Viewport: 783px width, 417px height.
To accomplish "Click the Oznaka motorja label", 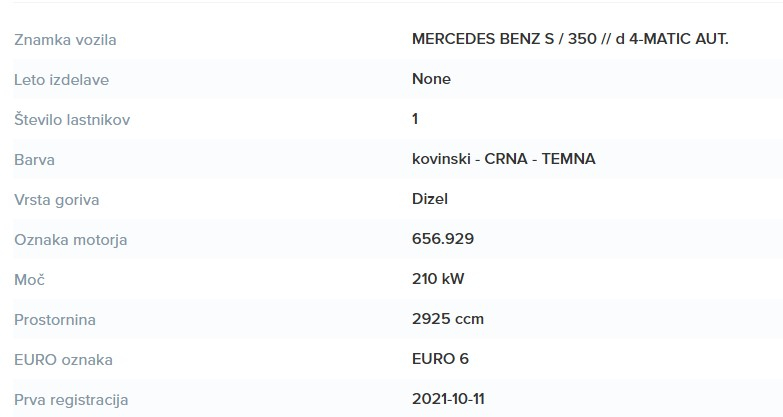I will coord(70,240).
